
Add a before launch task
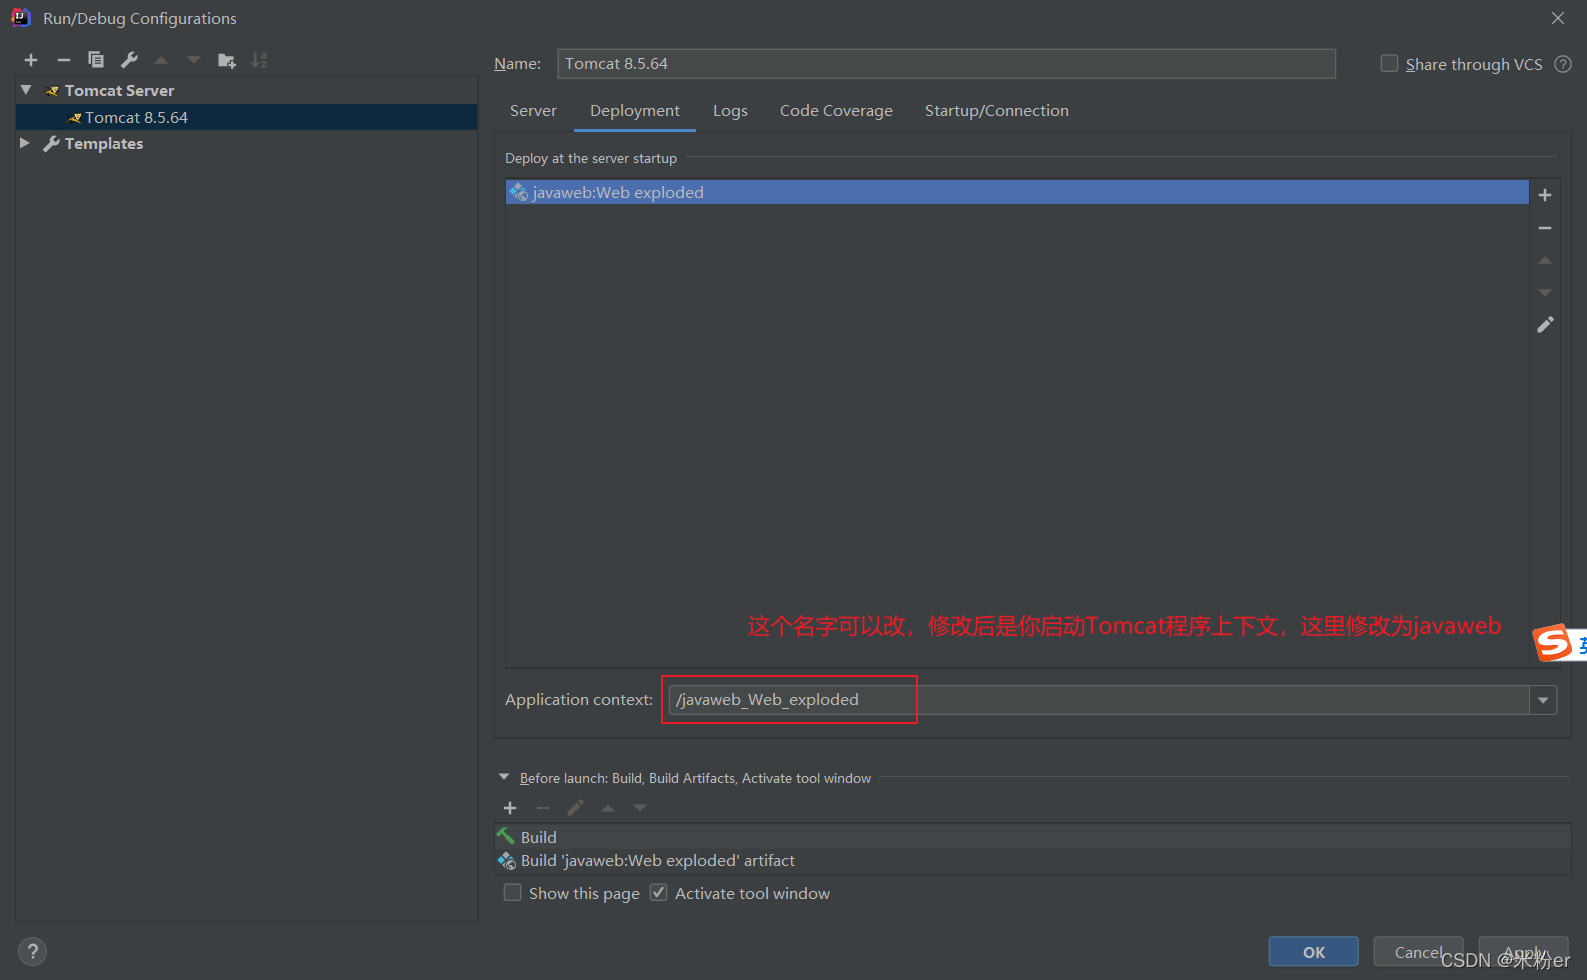pos(510,808)
